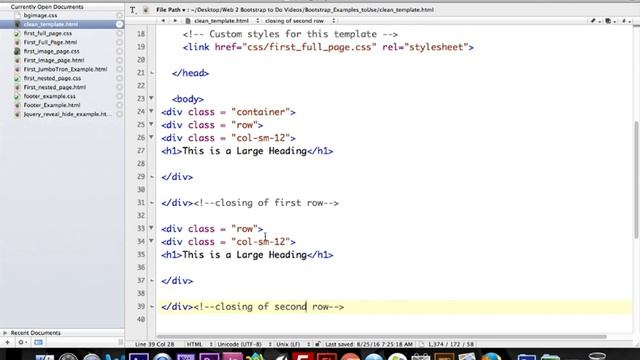This screenshot has height=360, width=640.
Task: Open the HTML language dropdown in status bar
Action: pos(200,344)
